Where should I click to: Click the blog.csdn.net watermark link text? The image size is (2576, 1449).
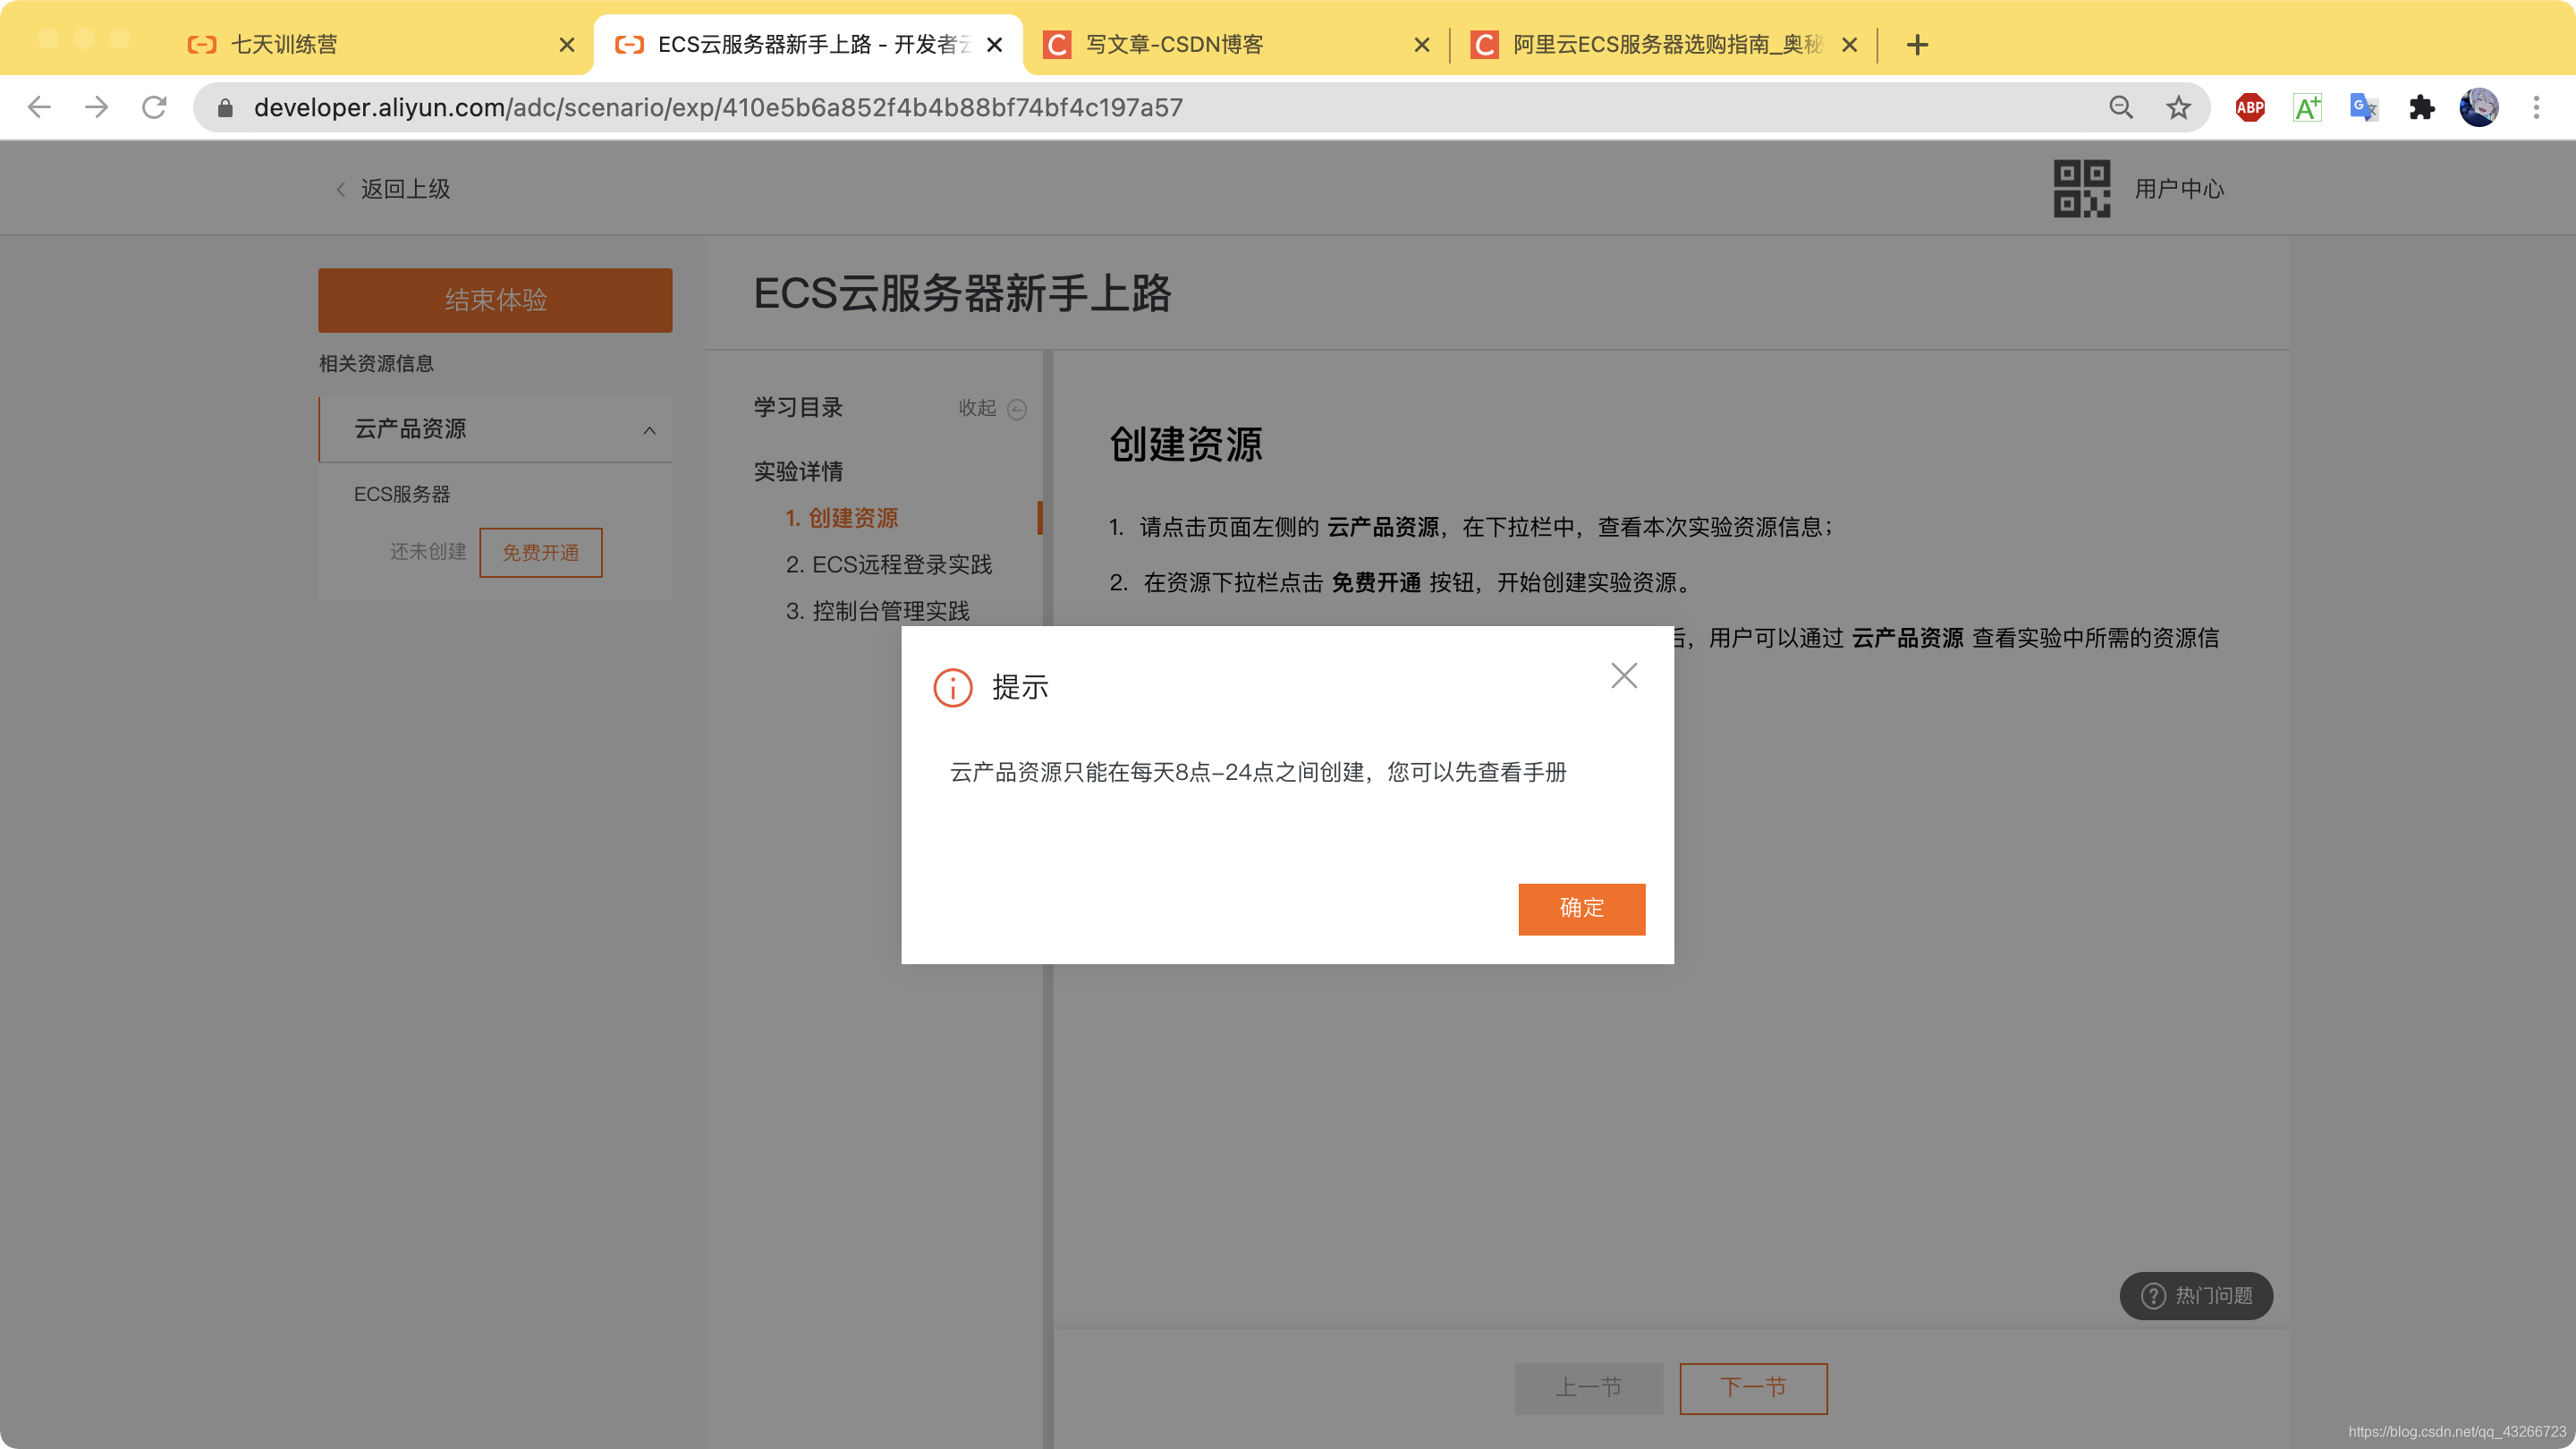click(2457, 1432)
